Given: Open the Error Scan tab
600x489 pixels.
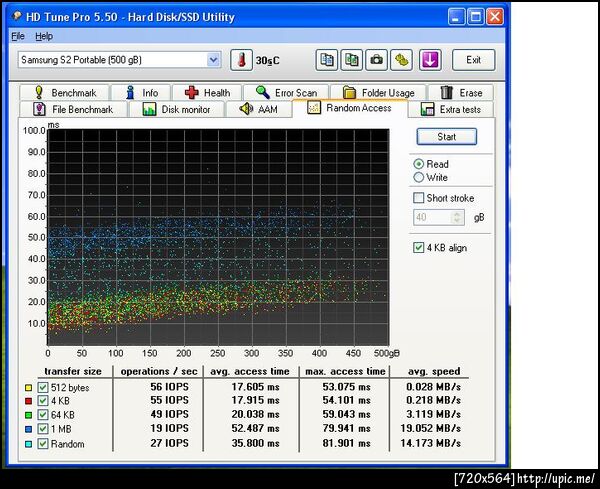Looking at the screenshot, I should (x=286, y=93).
